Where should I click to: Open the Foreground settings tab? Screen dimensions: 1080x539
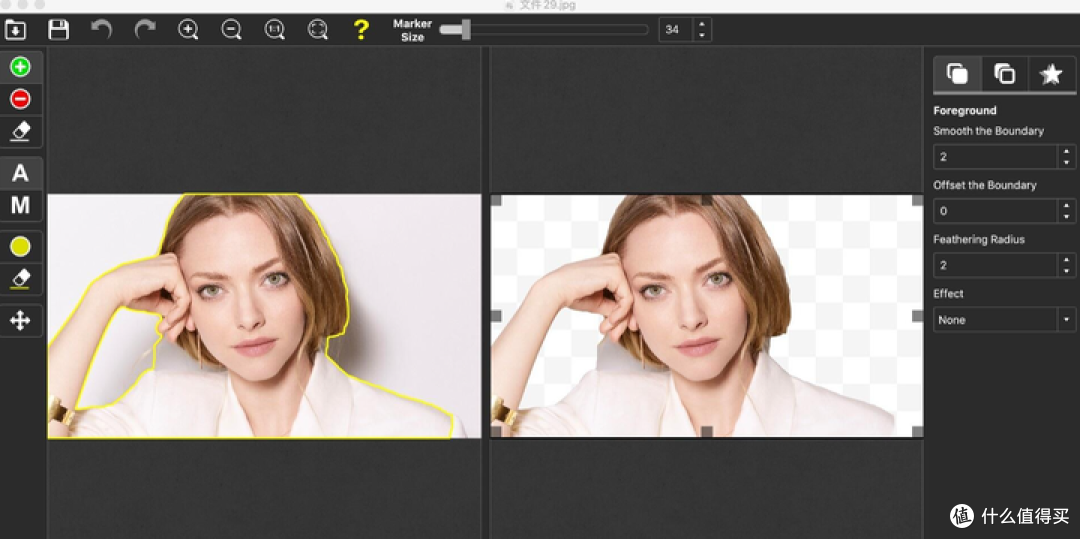pos(957,74)
